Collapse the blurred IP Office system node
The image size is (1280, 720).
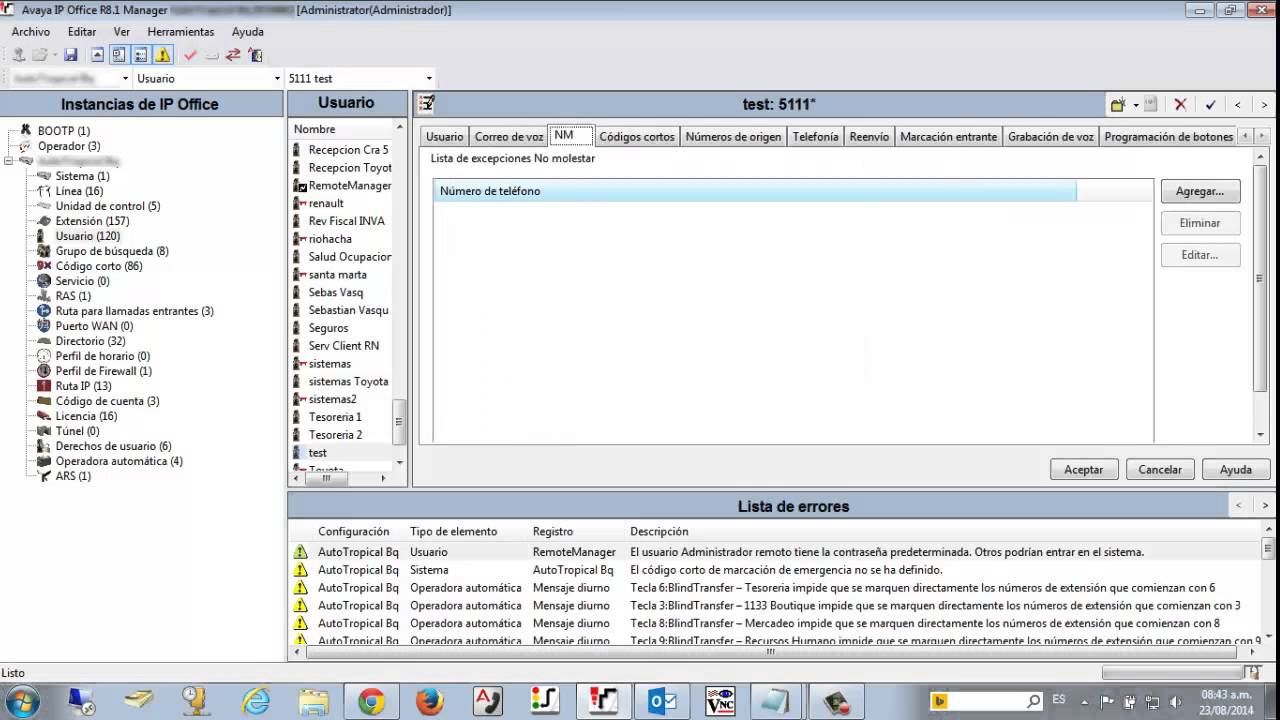click(9, 161)
